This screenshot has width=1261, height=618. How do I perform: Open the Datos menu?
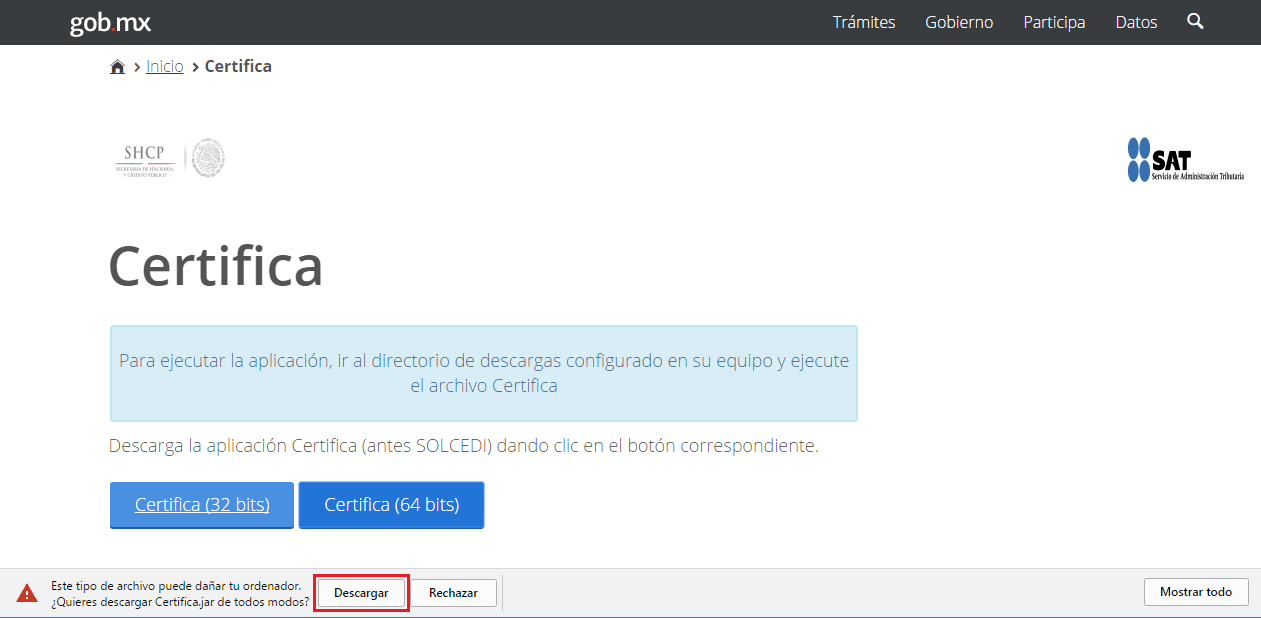coord(1136,22)
